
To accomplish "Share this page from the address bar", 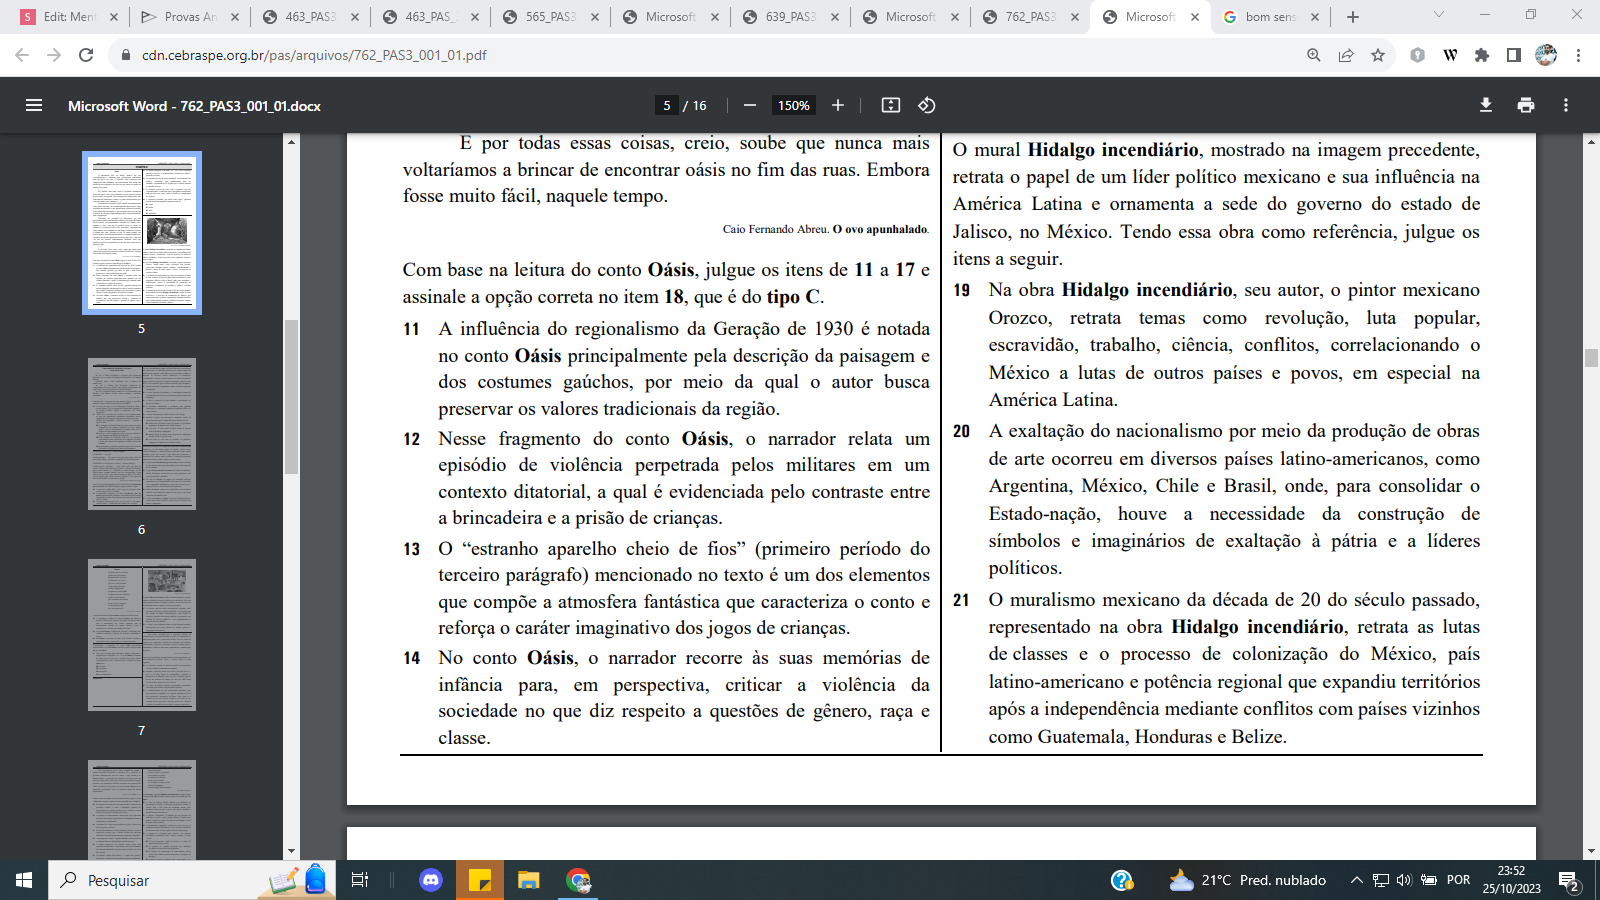I will pos(1346,55).
